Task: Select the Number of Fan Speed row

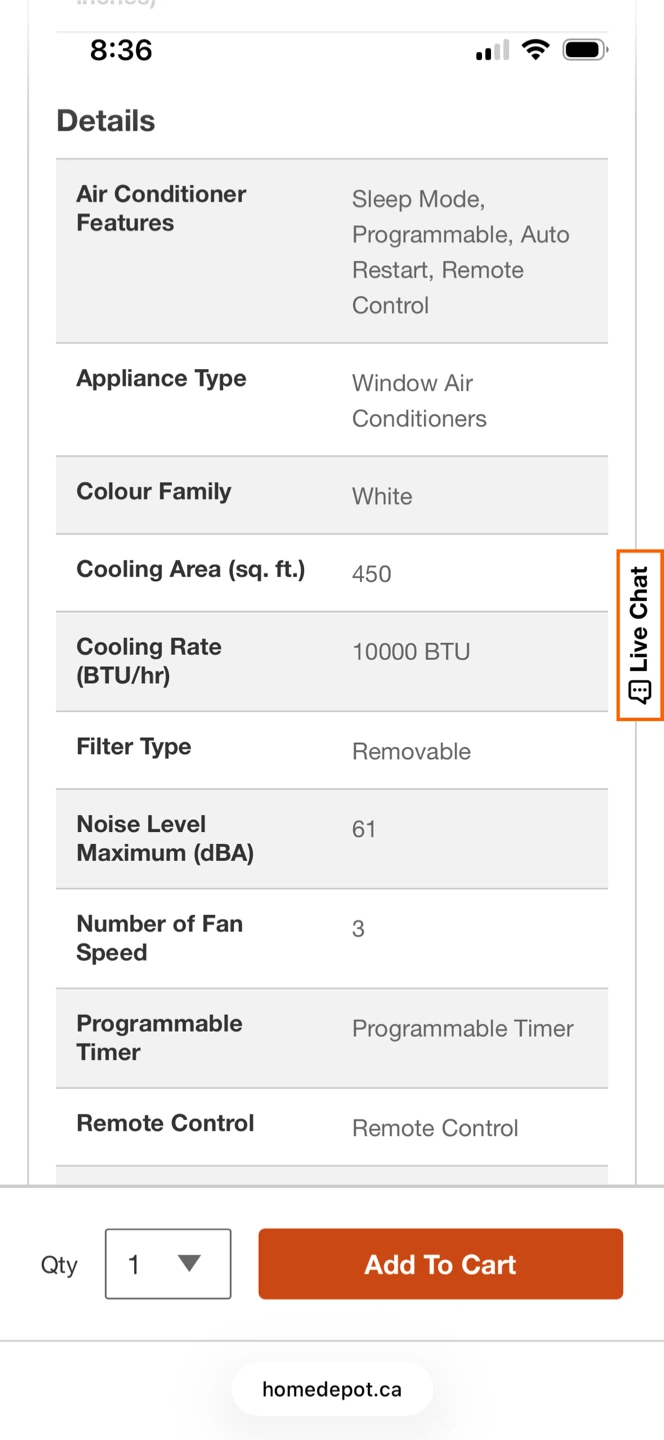Action: pyautogui.click(x=332, y=939)
